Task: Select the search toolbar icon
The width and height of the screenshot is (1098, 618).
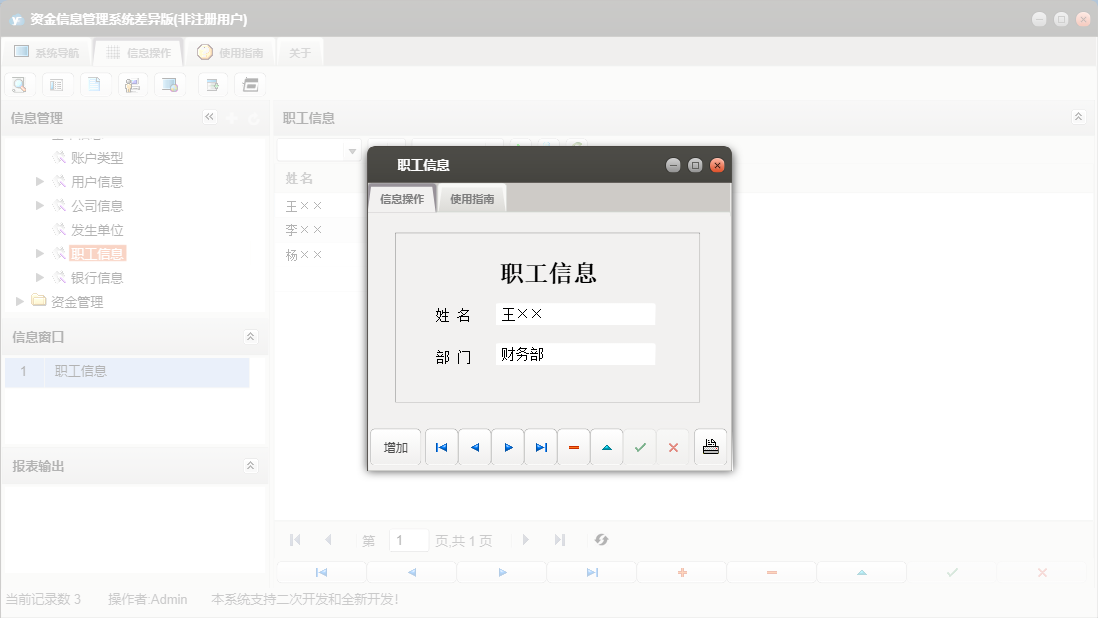Action: tap(19, 84)
